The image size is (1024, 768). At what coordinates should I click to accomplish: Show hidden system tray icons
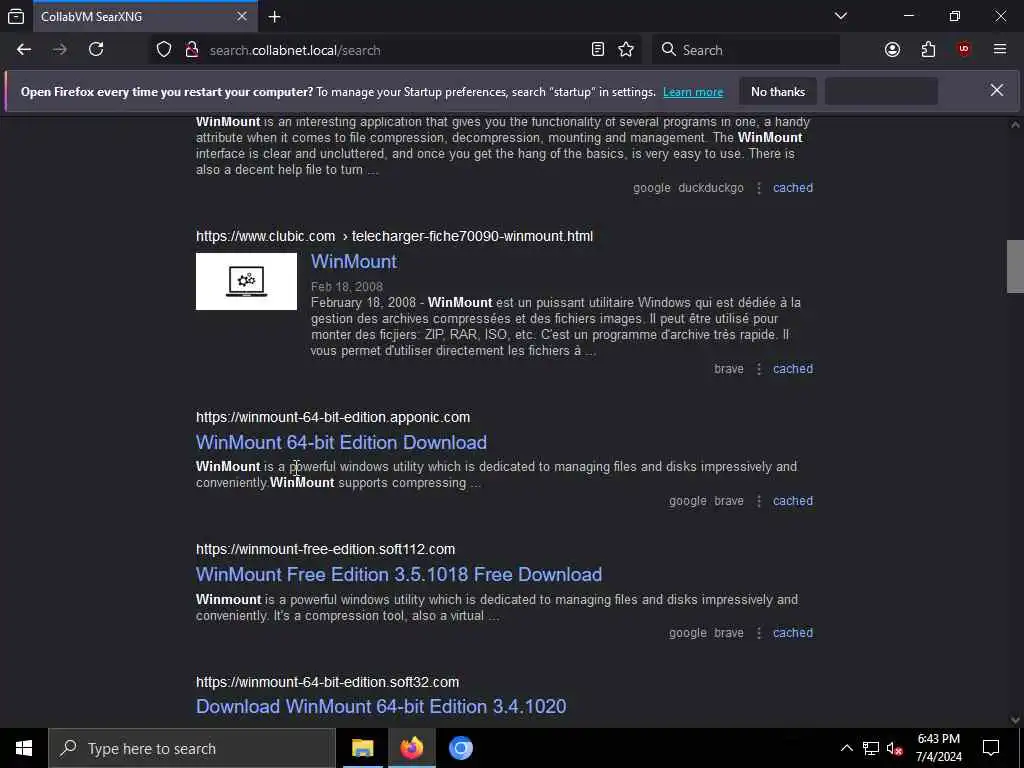tap(846, 748)
